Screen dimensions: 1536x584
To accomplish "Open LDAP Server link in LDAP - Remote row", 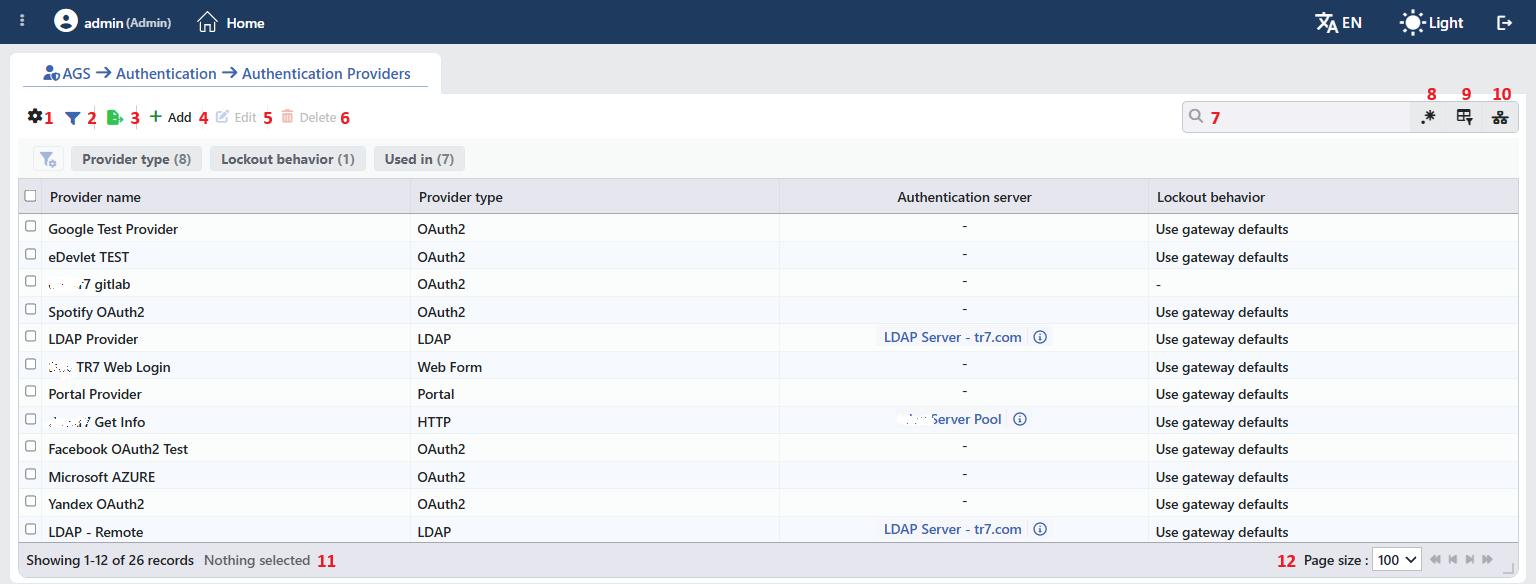I will click(x=952, y=529).
